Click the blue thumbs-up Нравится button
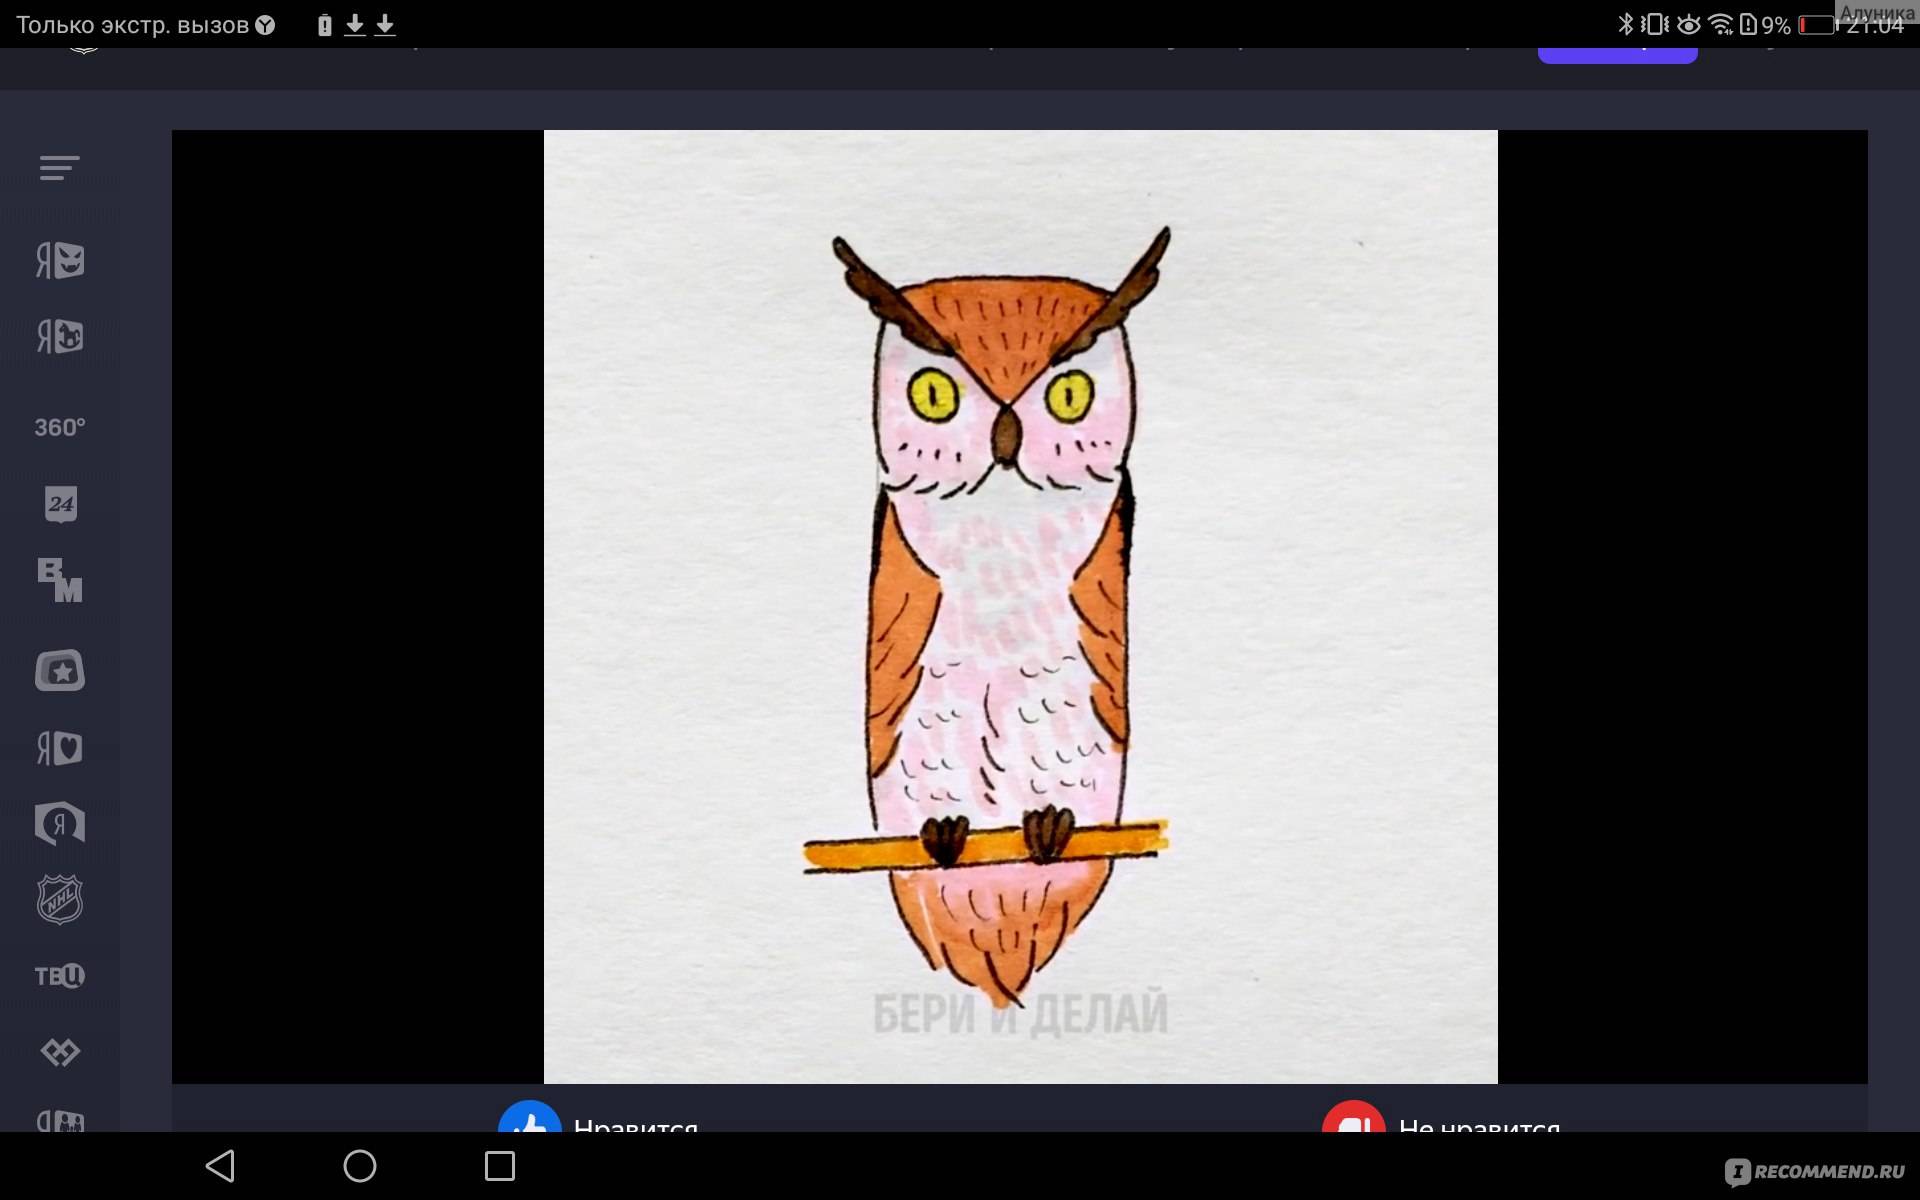1920x1200 pixels. 529,1120
